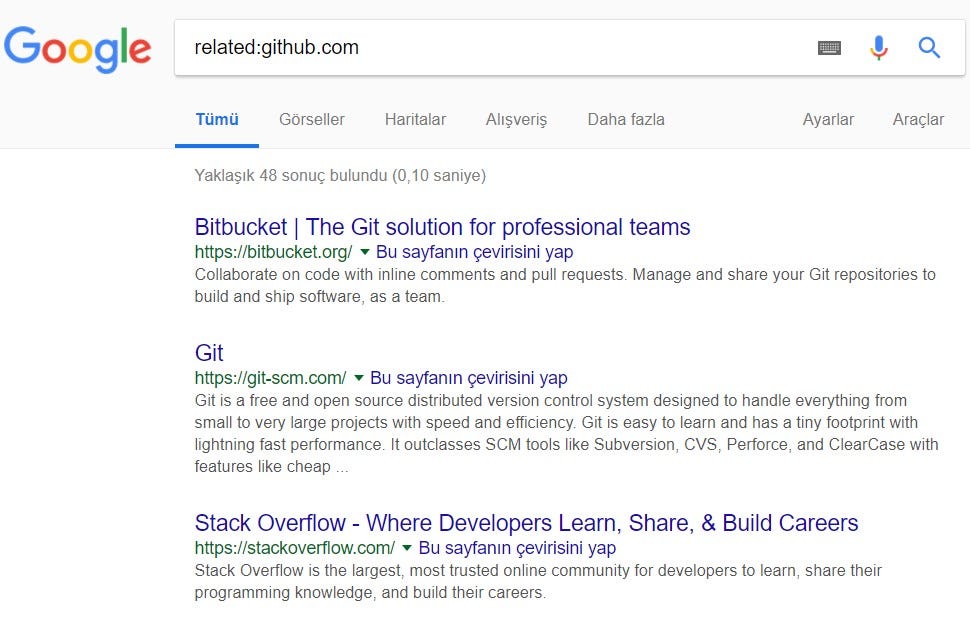Open the Stack Overflow result title
The image size is (970, 617).
(526, 523)
